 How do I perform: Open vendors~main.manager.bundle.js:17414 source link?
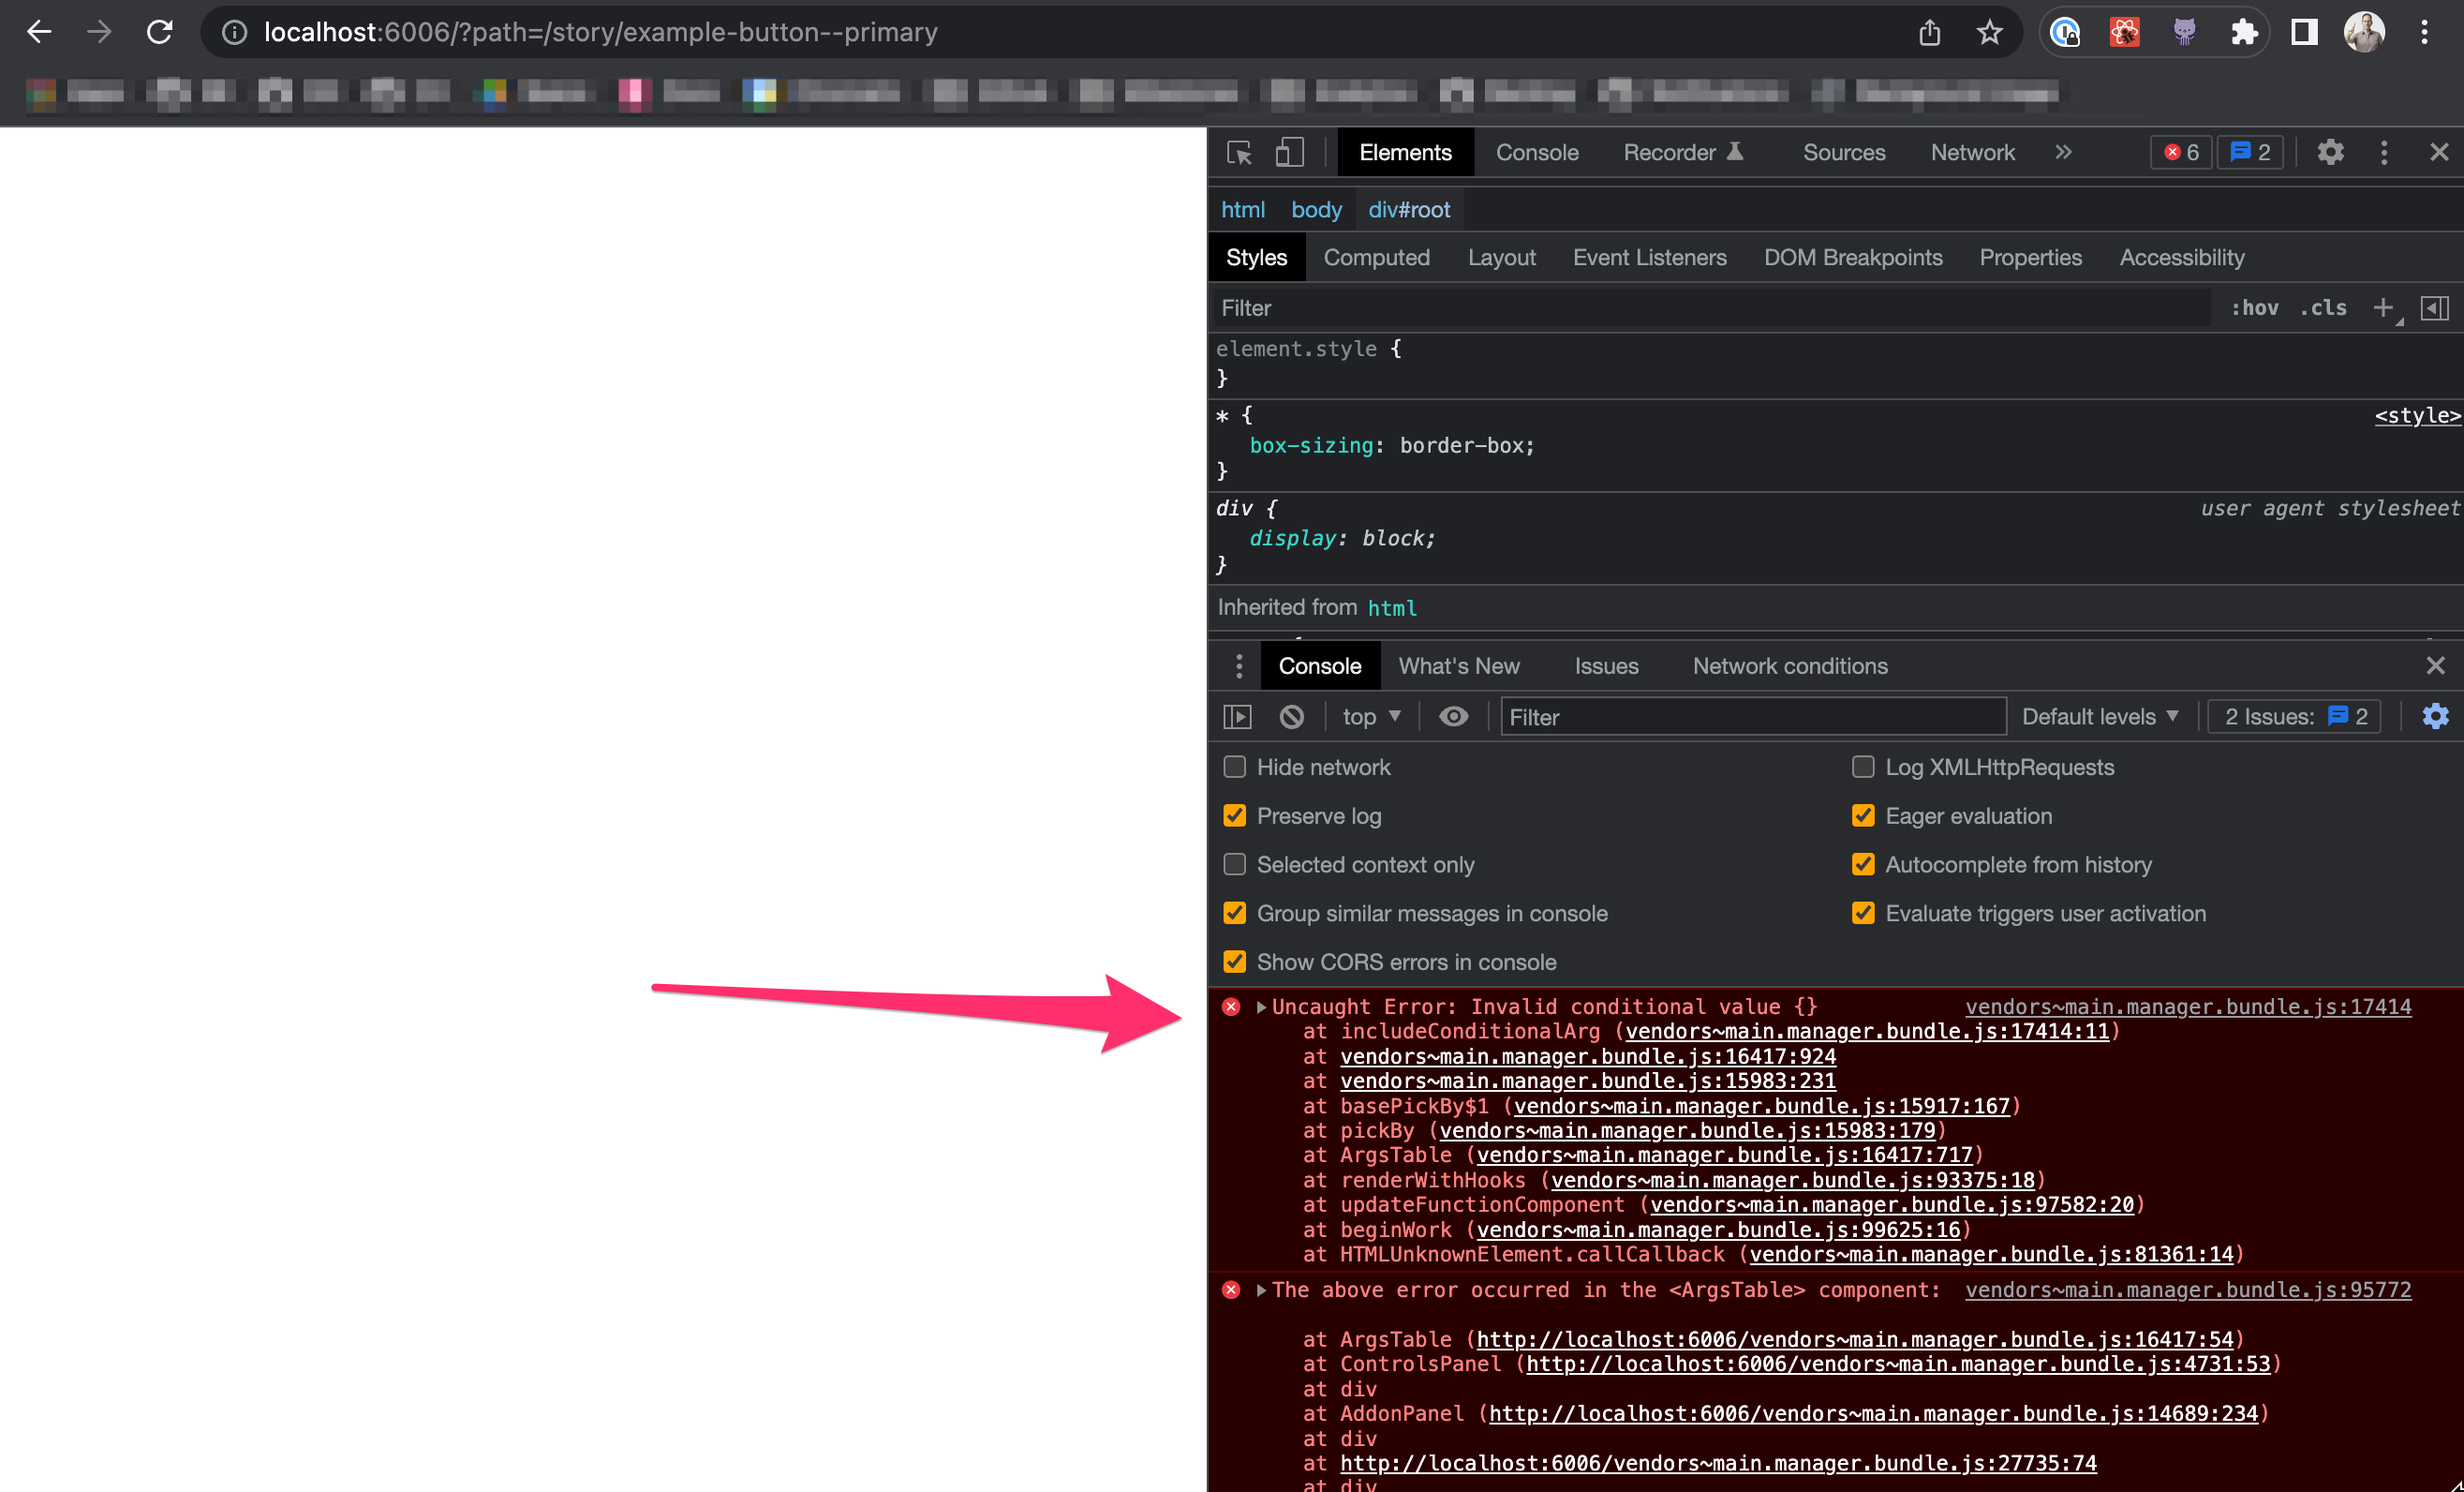click(2190, 1007)
